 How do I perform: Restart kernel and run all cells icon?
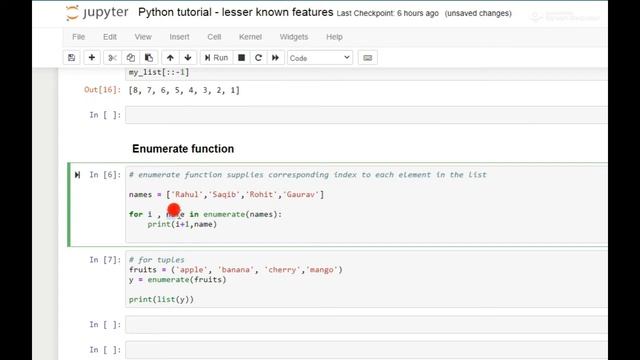click(x=276, y=58)
